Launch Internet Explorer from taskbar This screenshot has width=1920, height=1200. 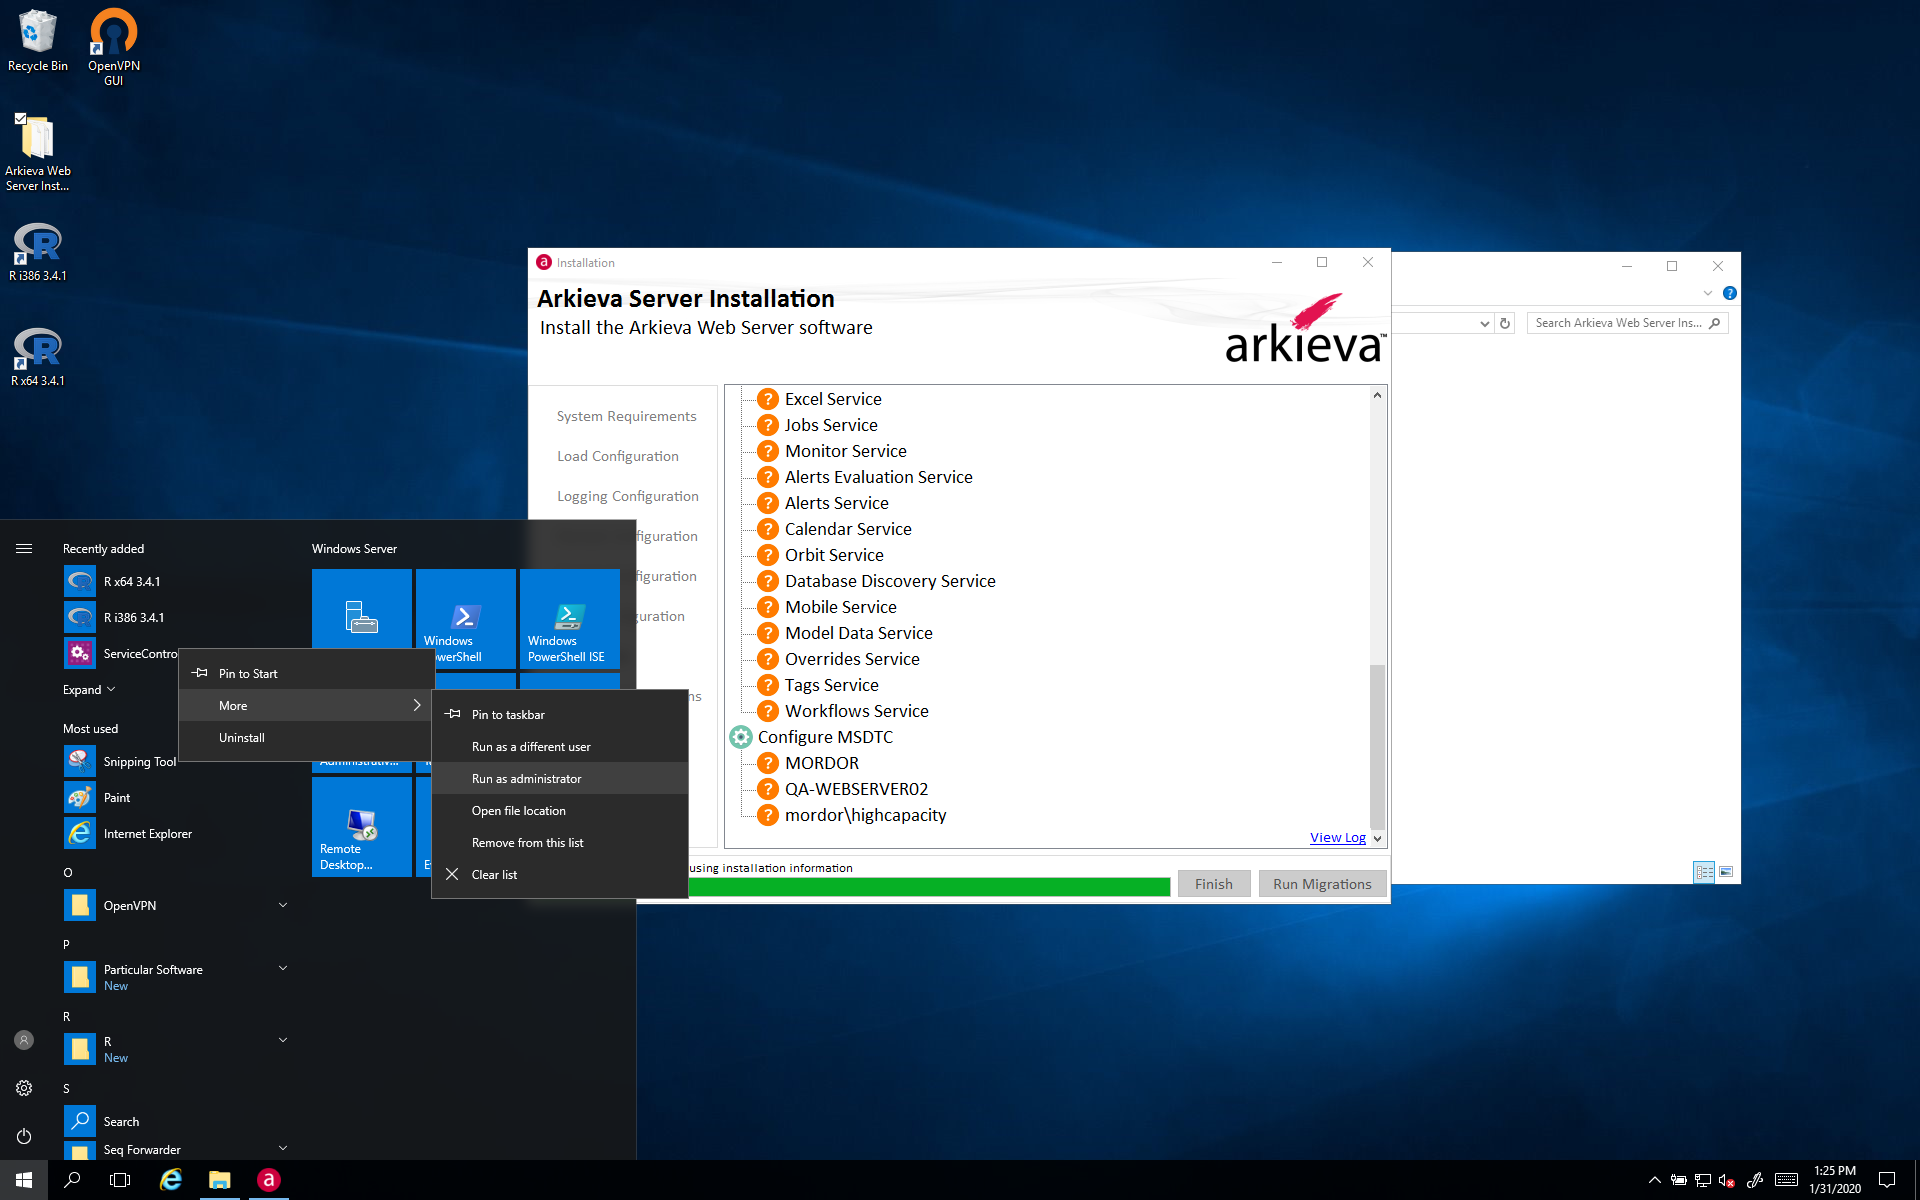[171, 1180]
